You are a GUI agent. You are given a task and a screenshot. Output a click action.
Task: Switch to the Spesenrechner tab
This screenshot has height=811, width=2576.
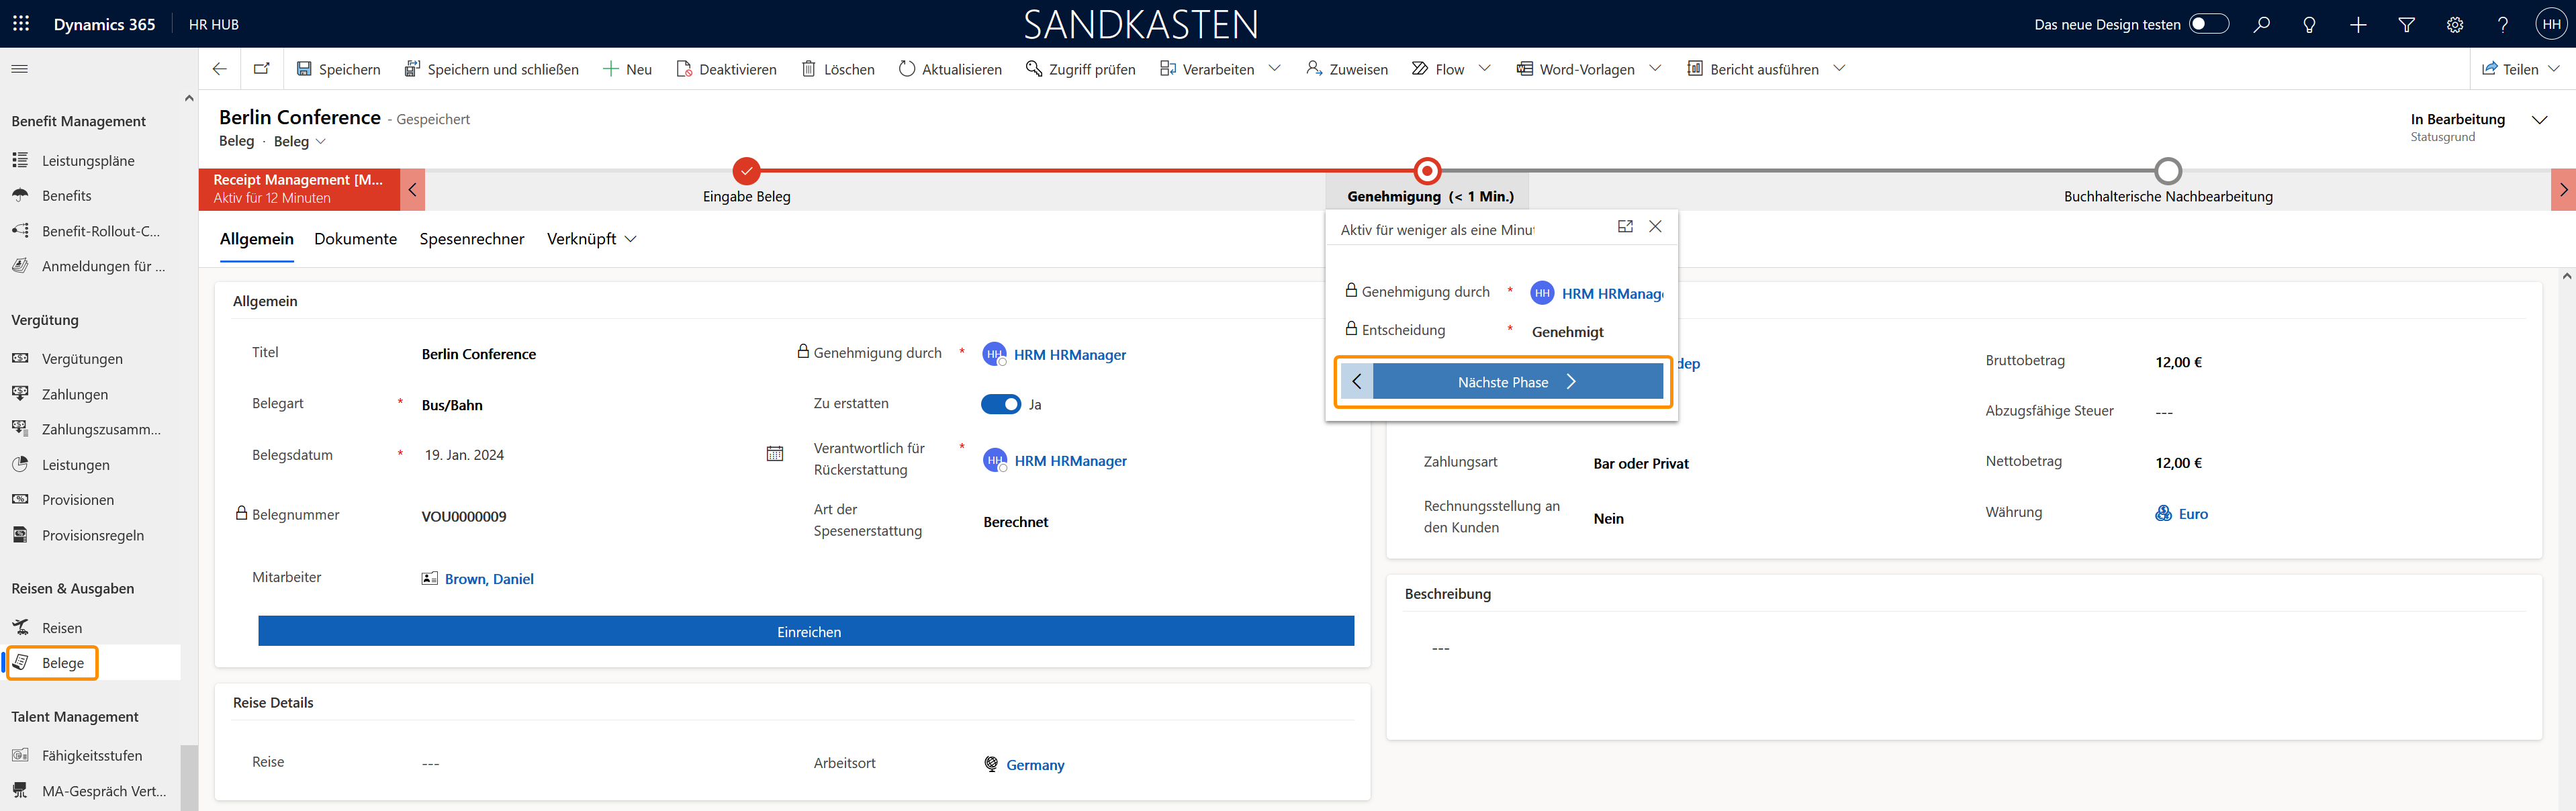(471, 239)
